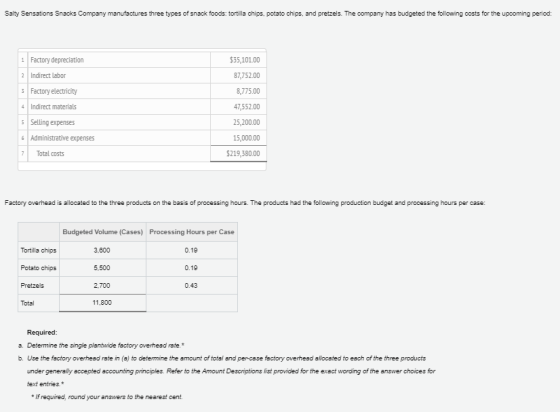
Task: Click the Factory electricity row label
Action: [54, 91]
